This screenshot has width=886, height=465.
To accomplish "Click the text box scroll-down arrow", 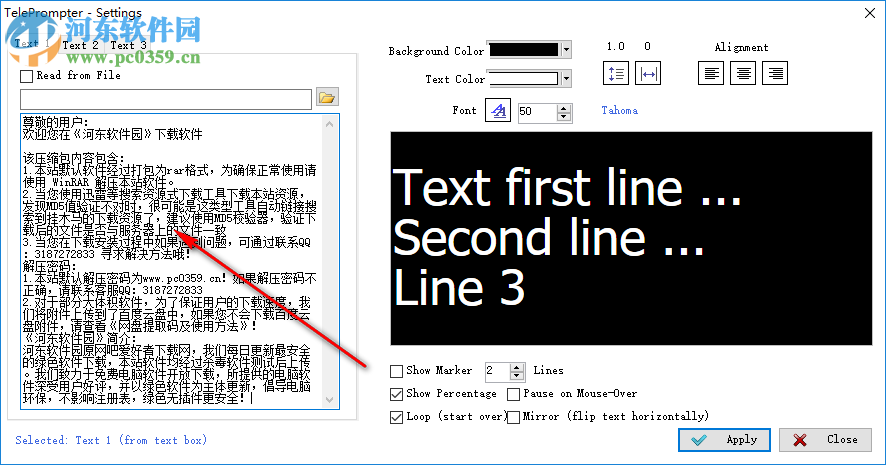I will point(330,400).
